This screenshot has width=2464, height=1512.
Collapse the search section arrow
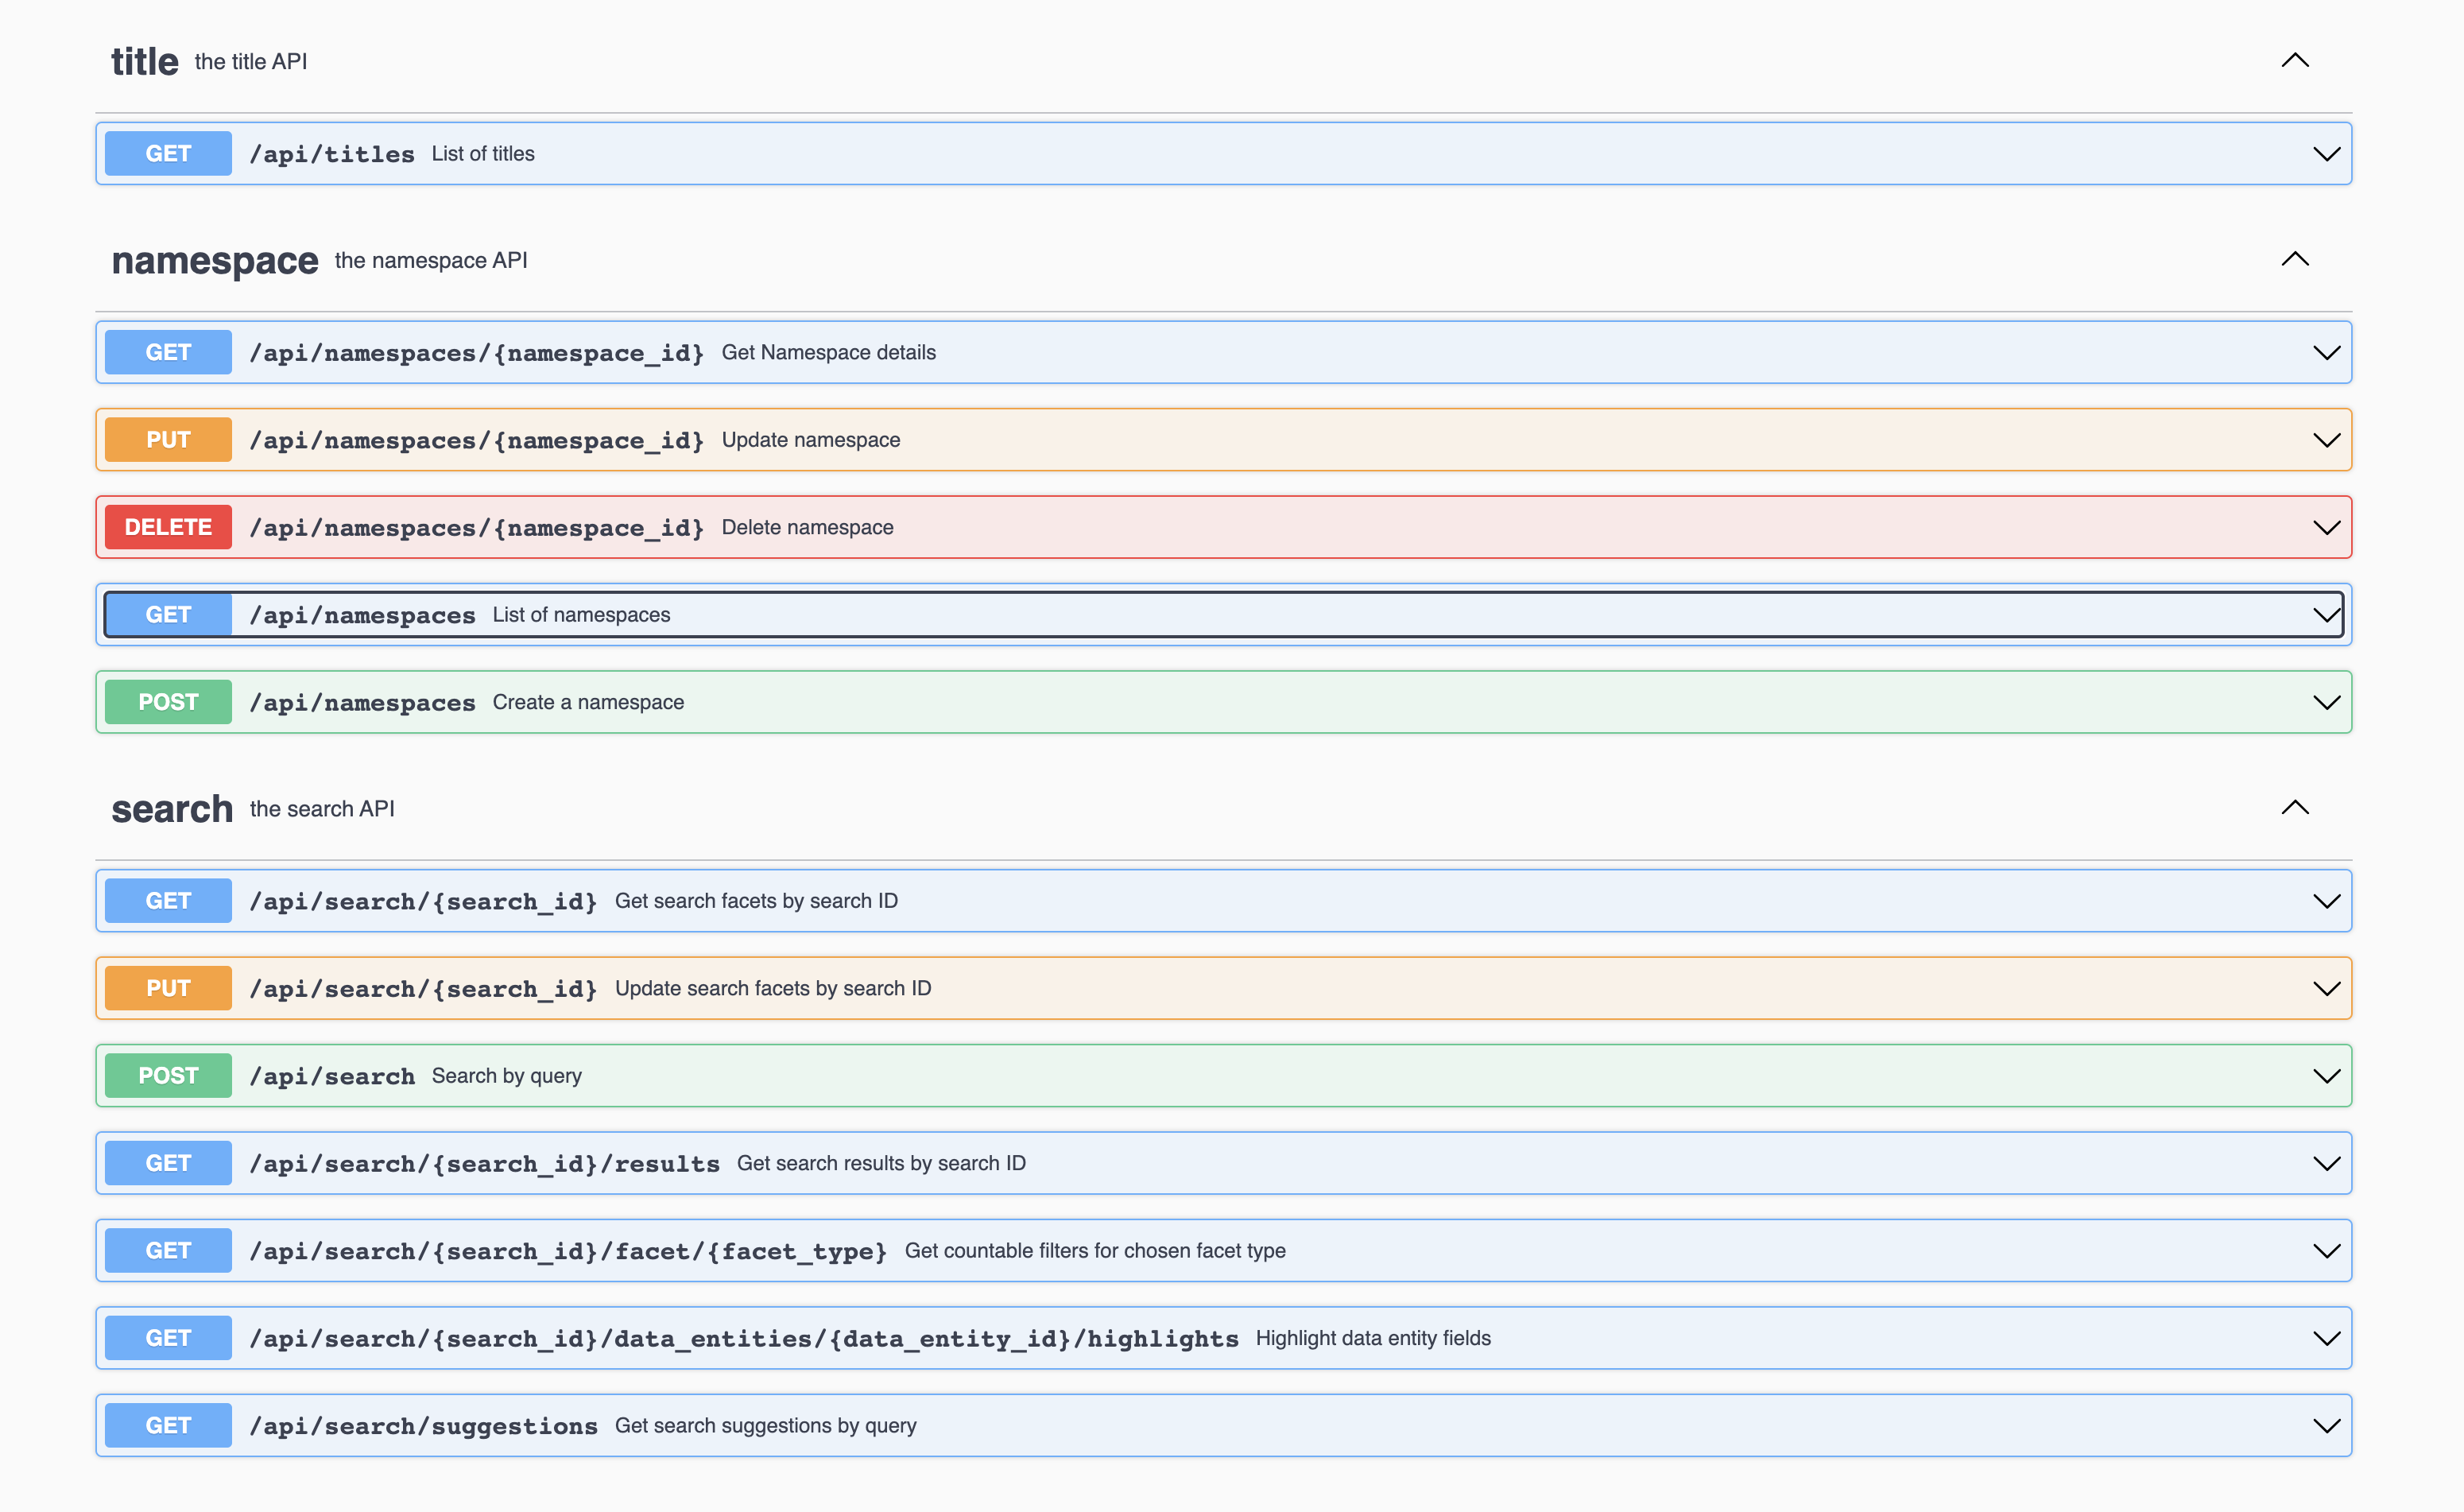(2294, 808)
